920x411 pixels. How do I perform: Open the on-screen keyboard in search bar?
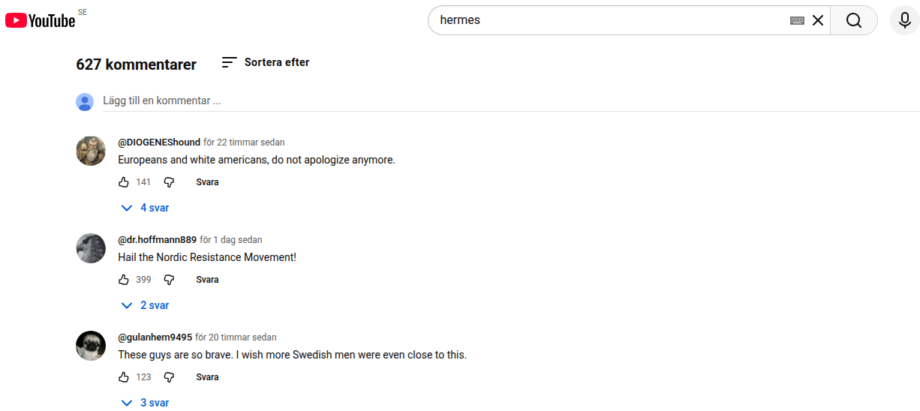[797, 20]
